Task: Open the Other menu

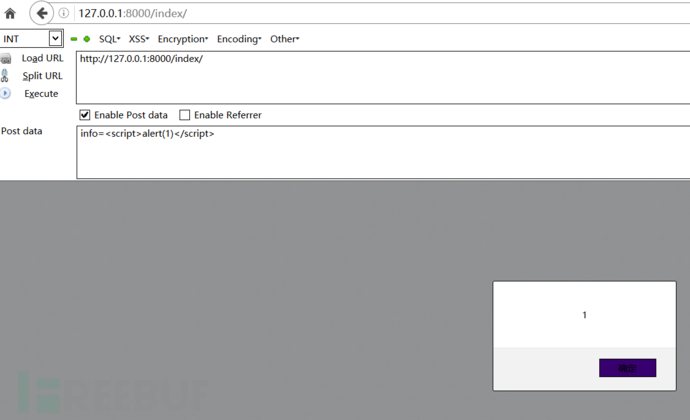Action: 284,39
